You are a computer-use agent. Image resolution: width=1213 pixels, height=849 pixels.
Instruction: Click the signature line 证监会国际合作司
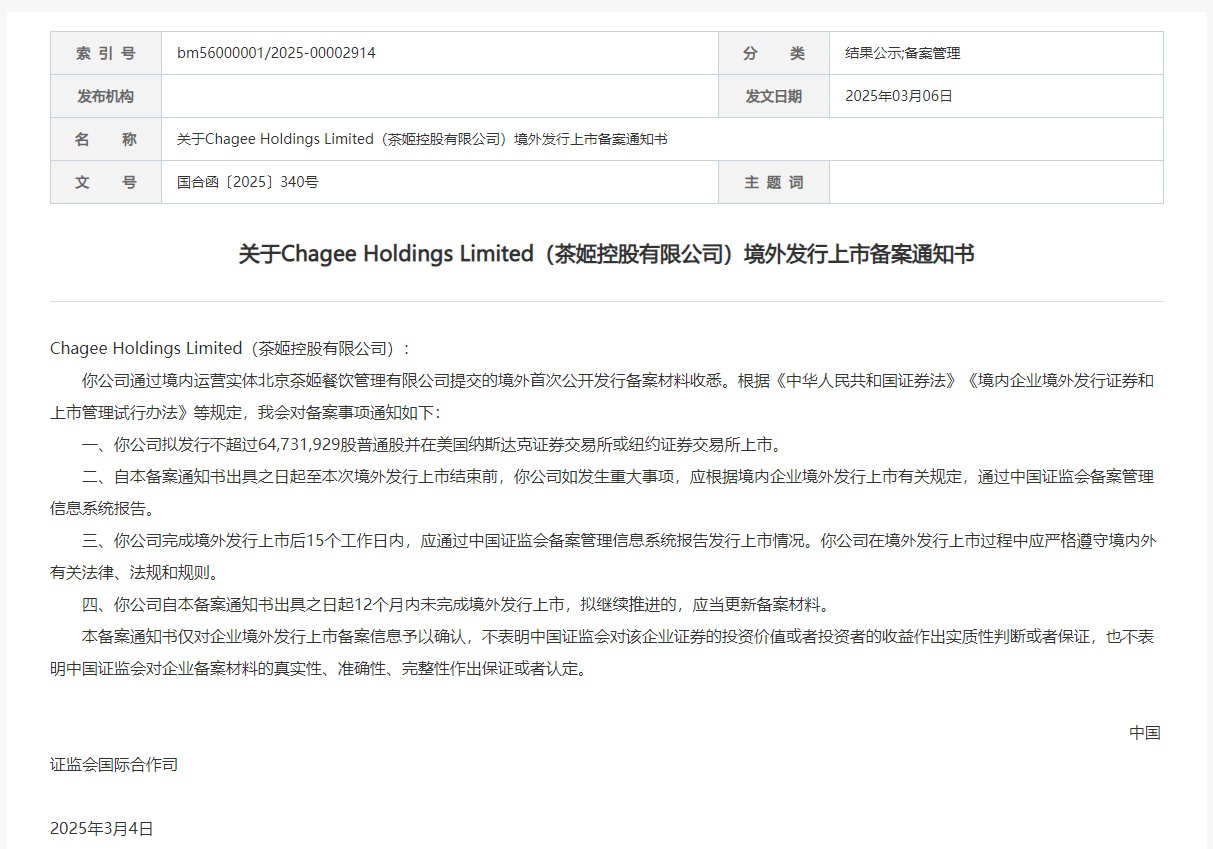point(114,764)
